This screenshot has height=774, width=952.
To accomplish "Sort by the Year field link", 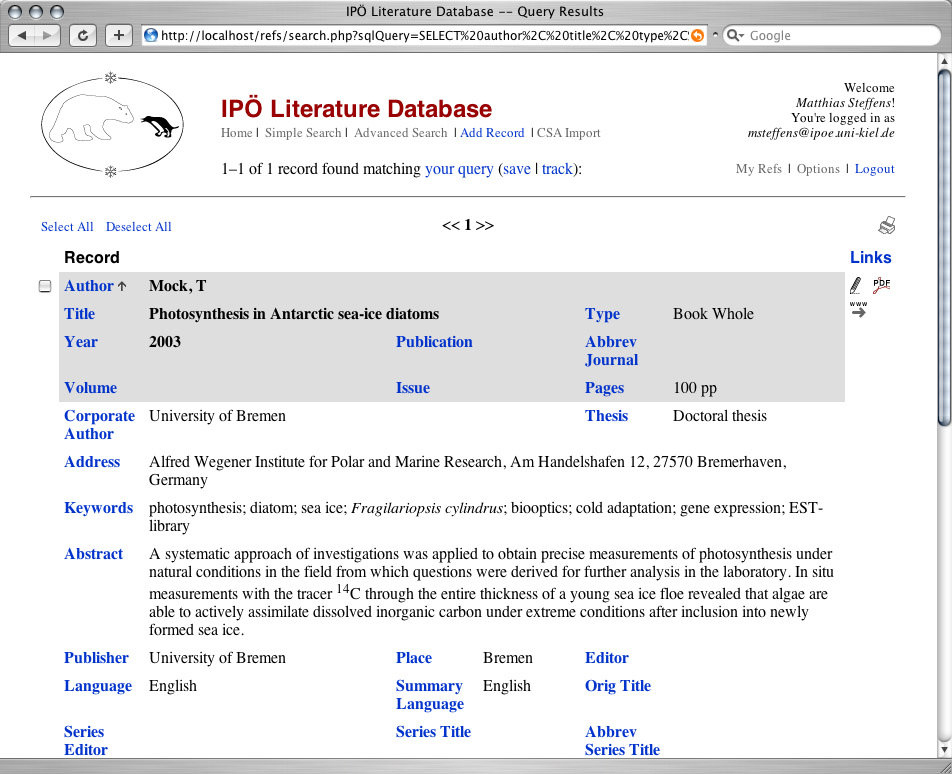I will pyautogui.click(x=81, y=342).
